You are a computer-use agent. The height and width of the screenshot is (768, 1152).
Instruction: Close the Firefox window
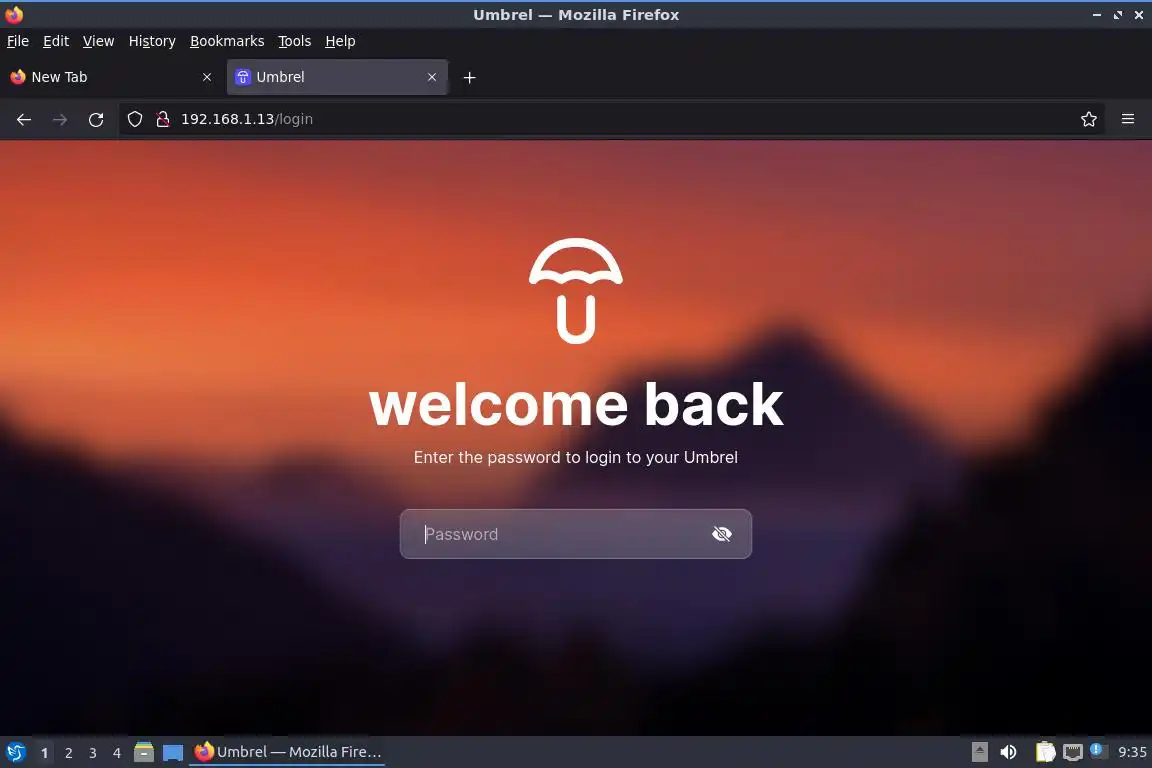pyautogui.click(x=1139, y=15)
